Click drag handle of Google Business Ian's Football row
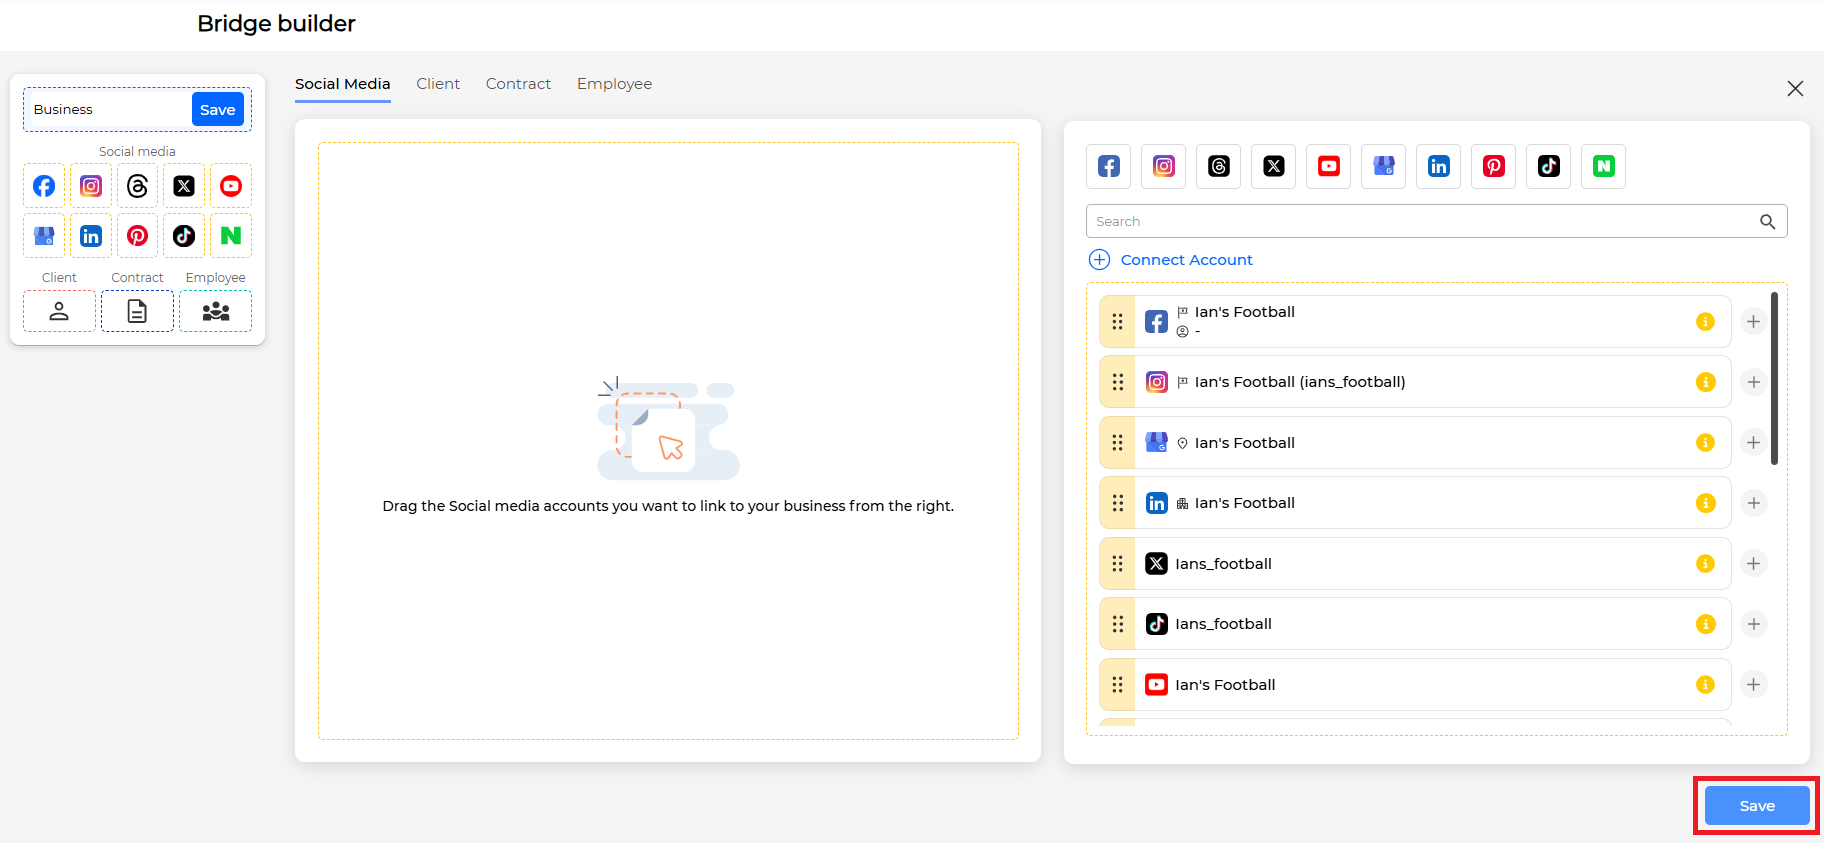The height and width of the screenshot is (843, 1825). [x=1117, y=443]
